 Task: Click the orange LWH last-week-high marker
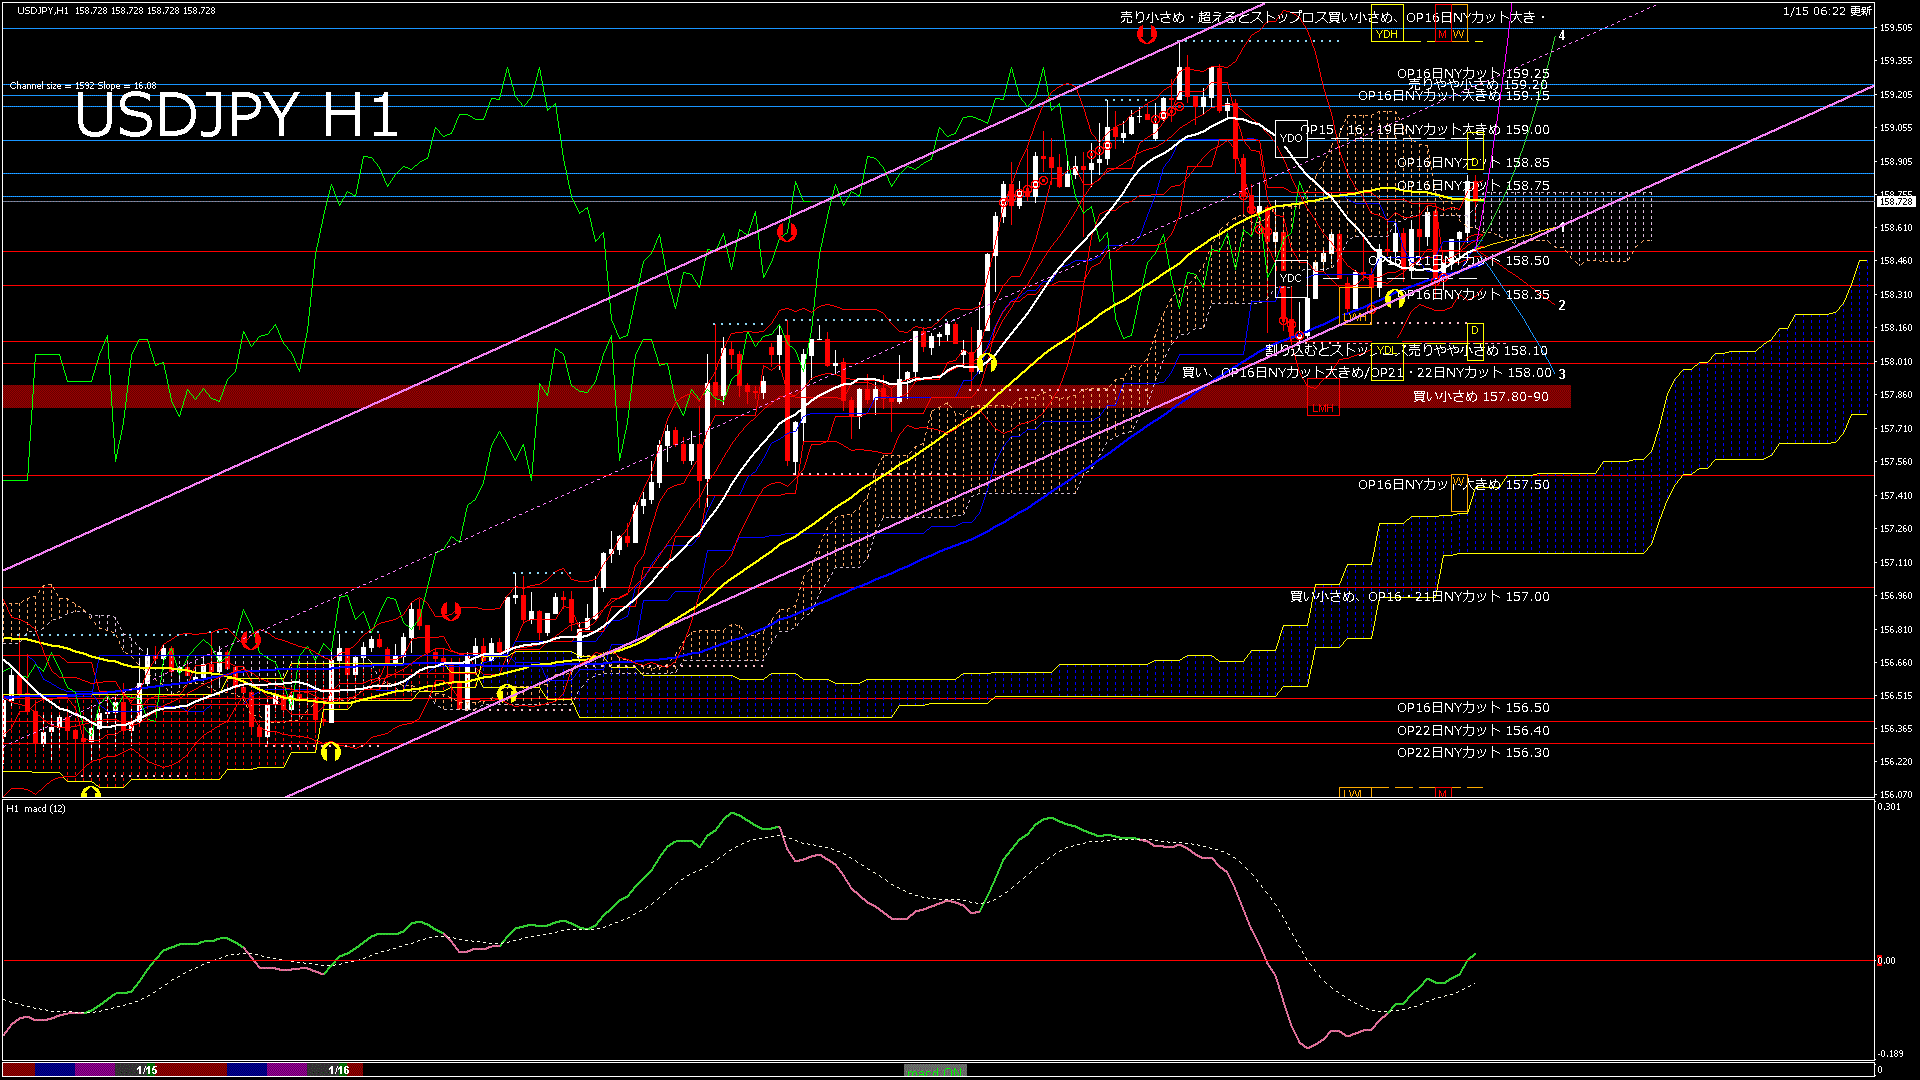click(x=1355, y=317)
